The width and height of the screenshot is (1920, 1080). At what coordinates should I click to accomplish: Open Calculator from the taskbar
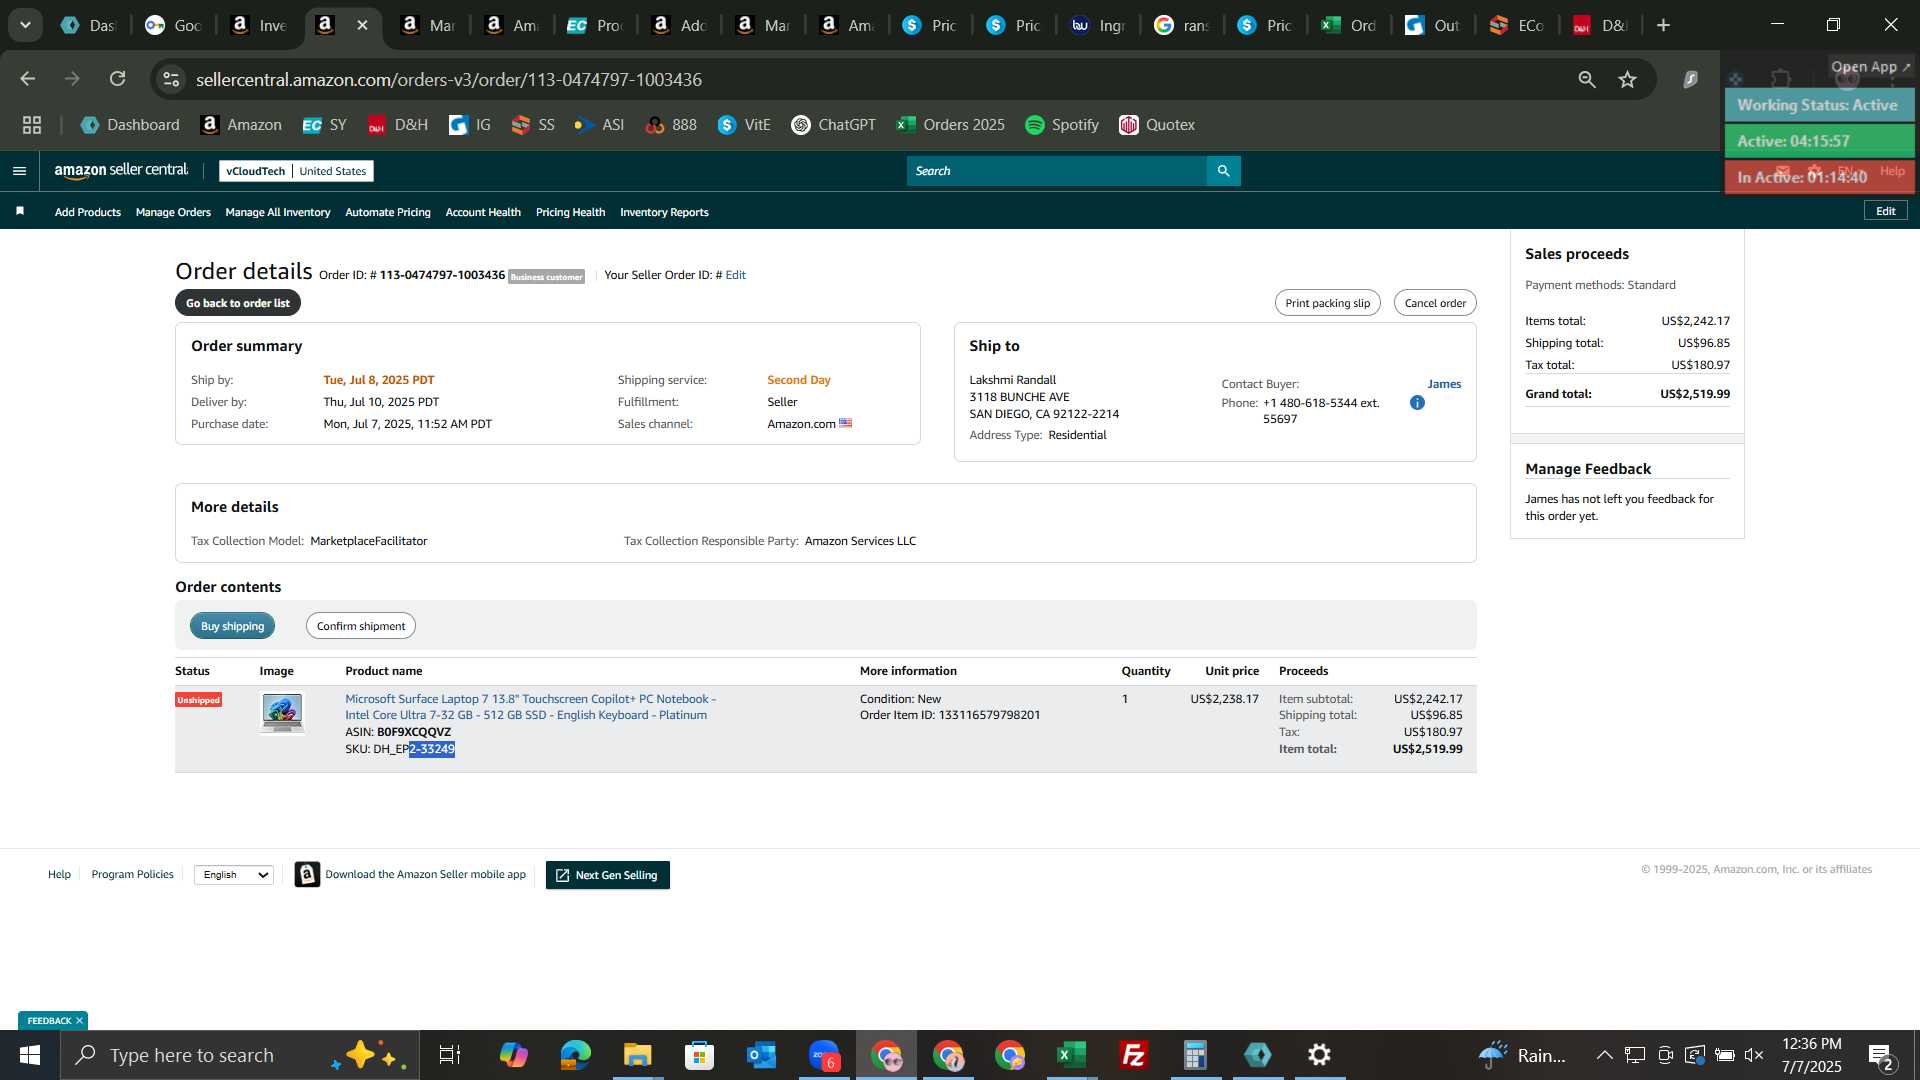[1196, 1055]
